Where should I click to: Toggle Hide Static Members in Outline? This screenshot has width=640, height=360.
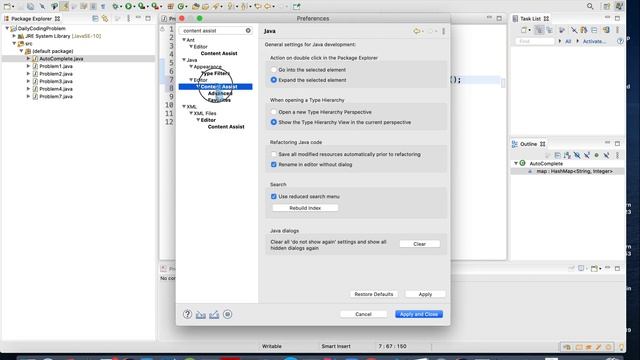click(x=587, y=155)
